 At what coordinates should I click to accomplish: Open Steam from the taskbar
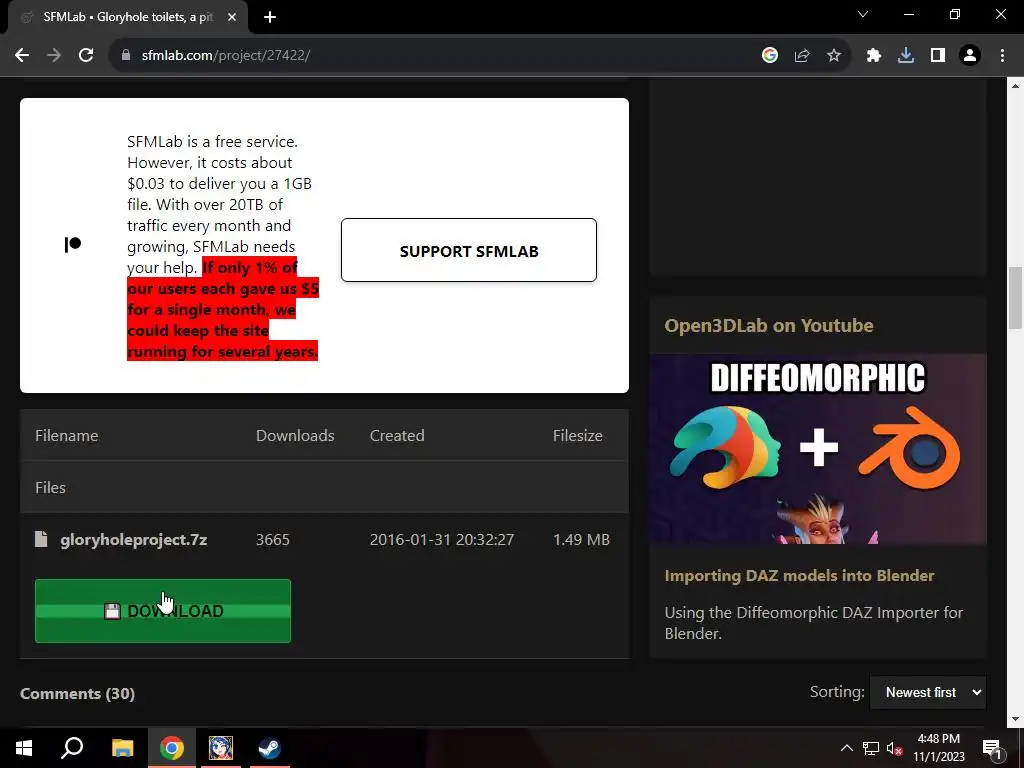pyautogui.click(x=270, y=748)
